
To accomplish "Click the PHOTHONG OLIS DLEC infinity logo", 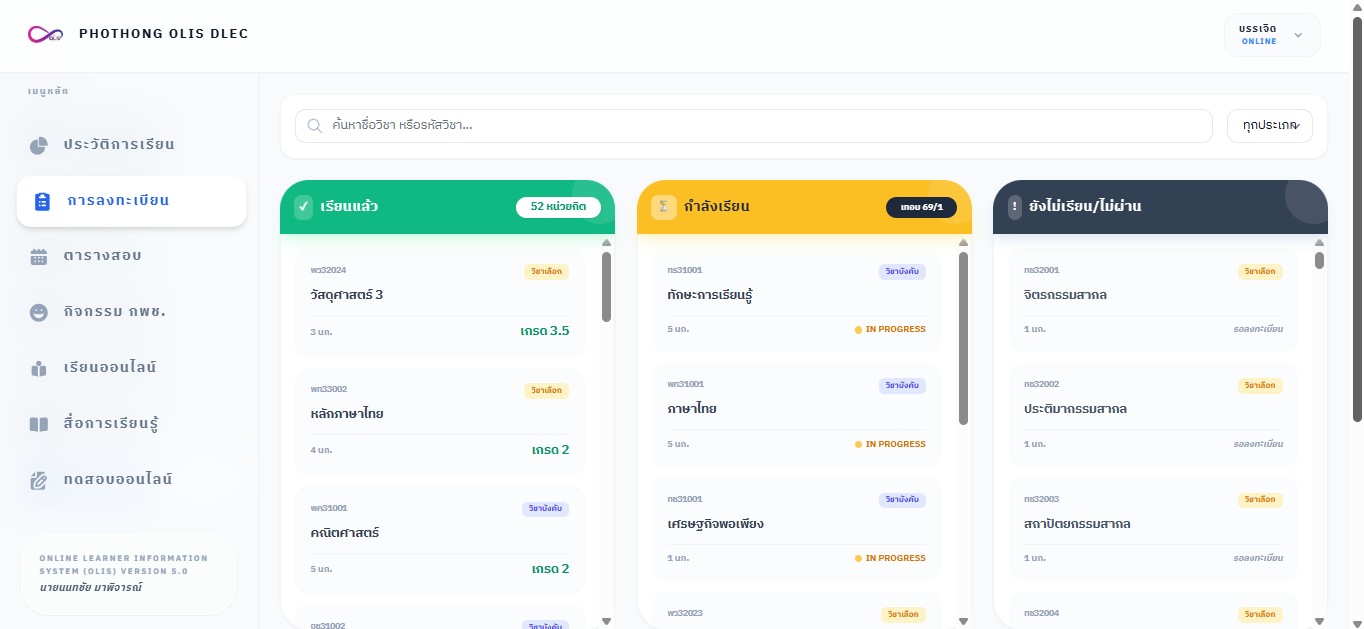I will pos(46,35).
